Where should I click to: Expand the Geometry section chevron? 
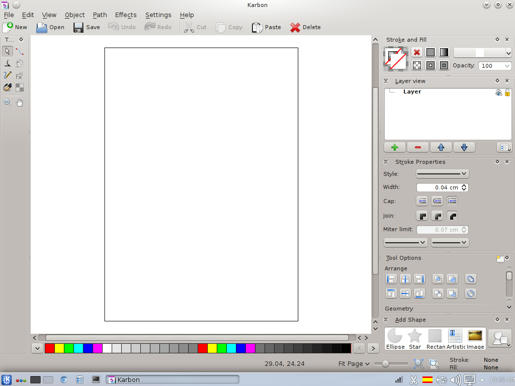pos(509,307)
